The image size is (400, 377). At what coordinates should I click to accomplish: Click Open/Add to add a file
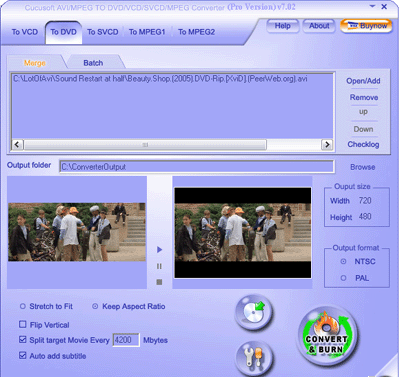coord(363,81)
